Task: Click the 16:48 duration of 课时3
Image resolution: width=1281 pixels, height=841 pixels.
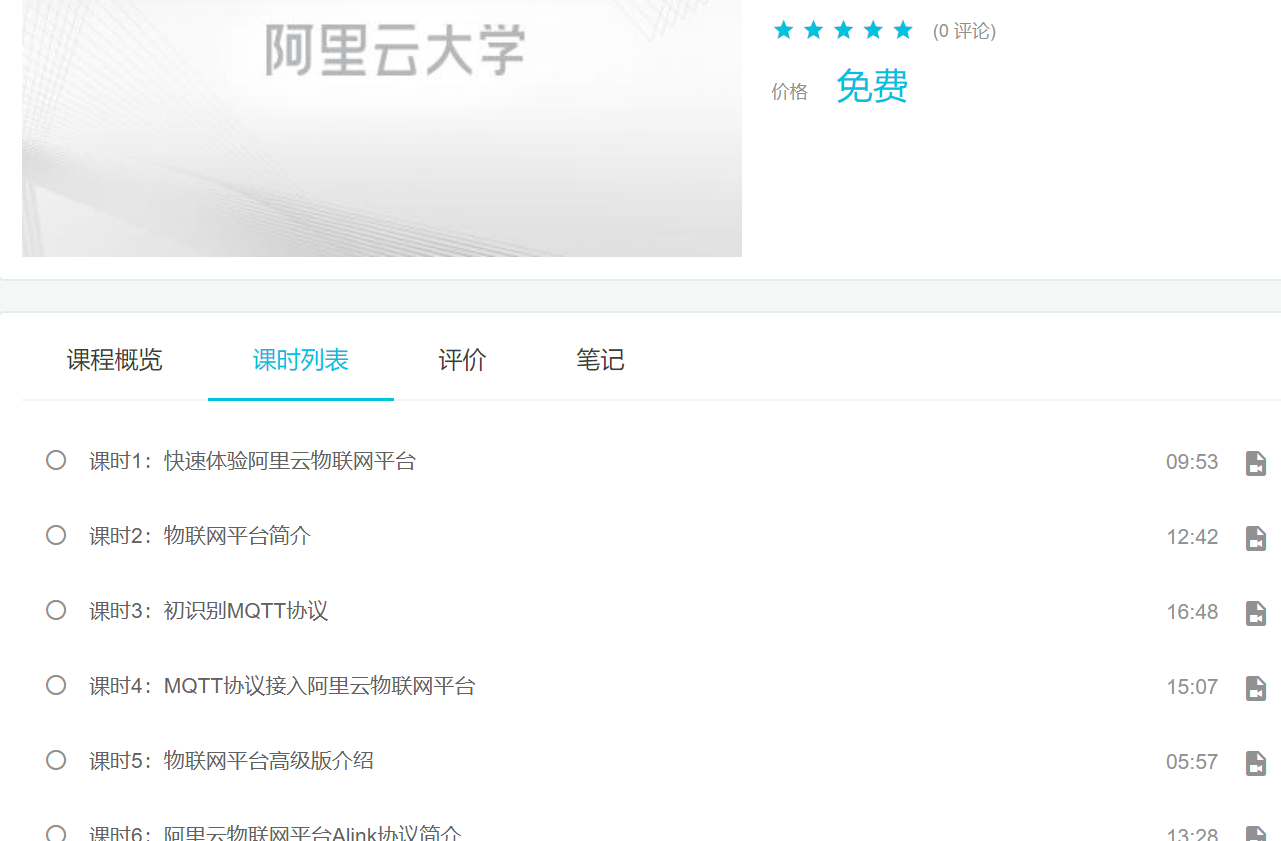Action: [1192, 612]
